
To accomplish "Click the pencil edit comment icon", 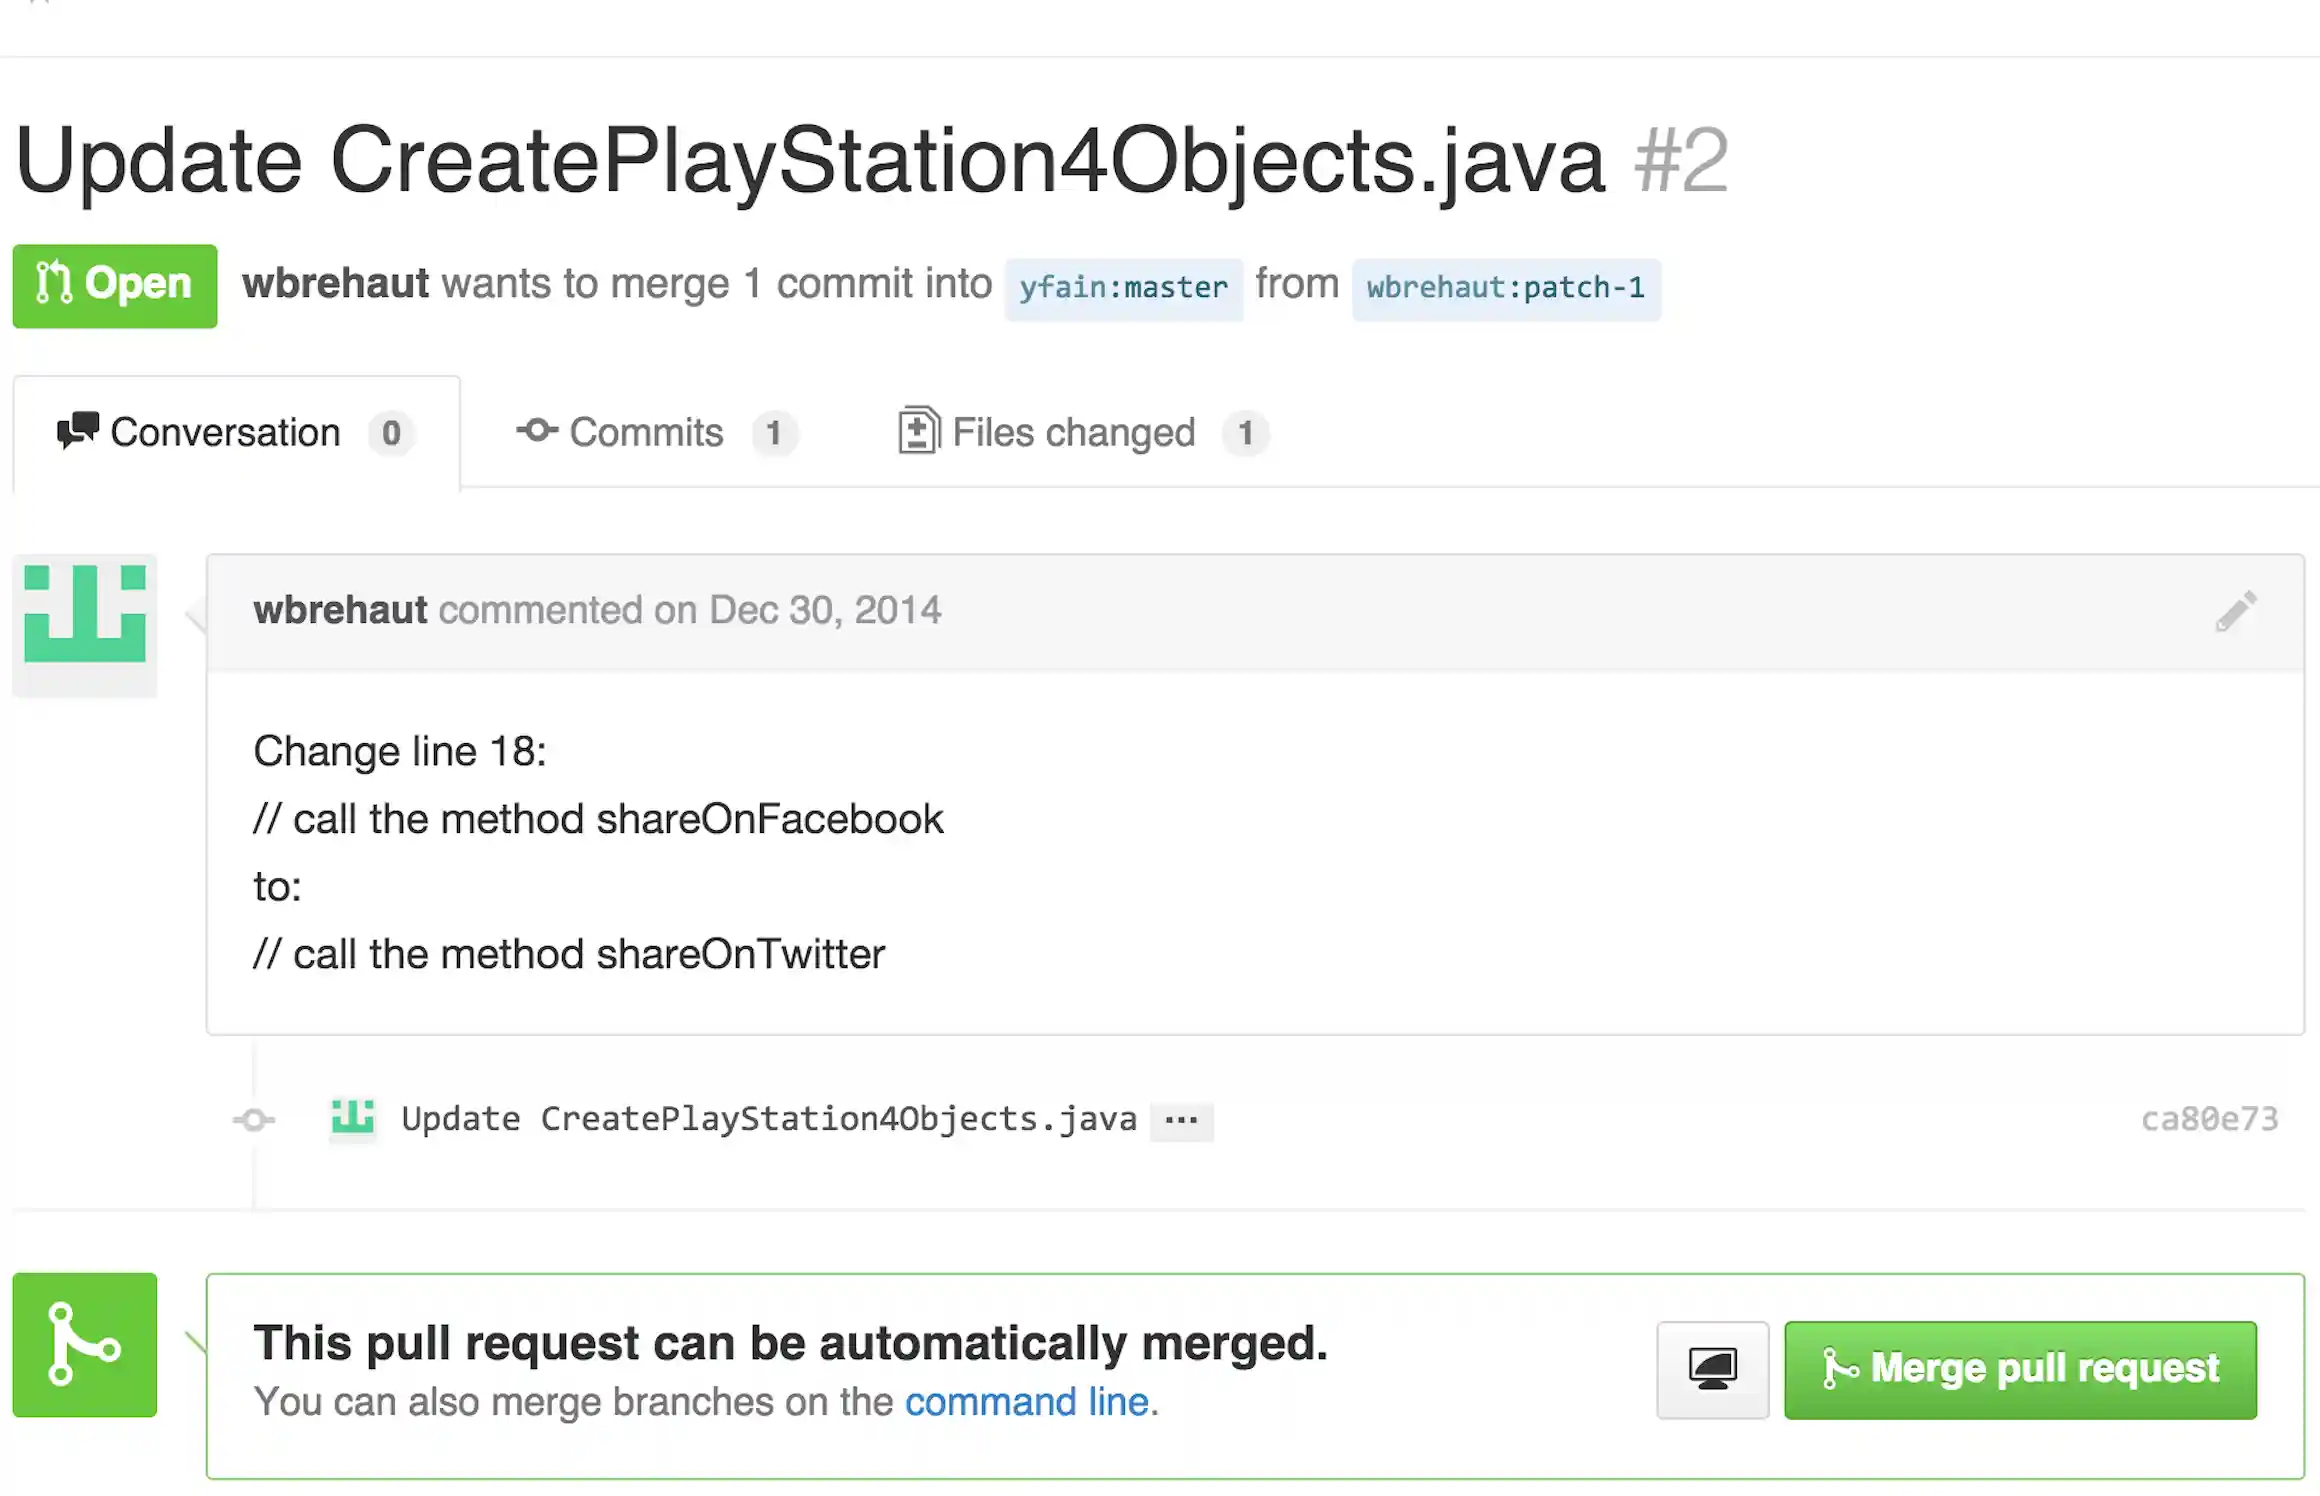I will [2236, 611].
